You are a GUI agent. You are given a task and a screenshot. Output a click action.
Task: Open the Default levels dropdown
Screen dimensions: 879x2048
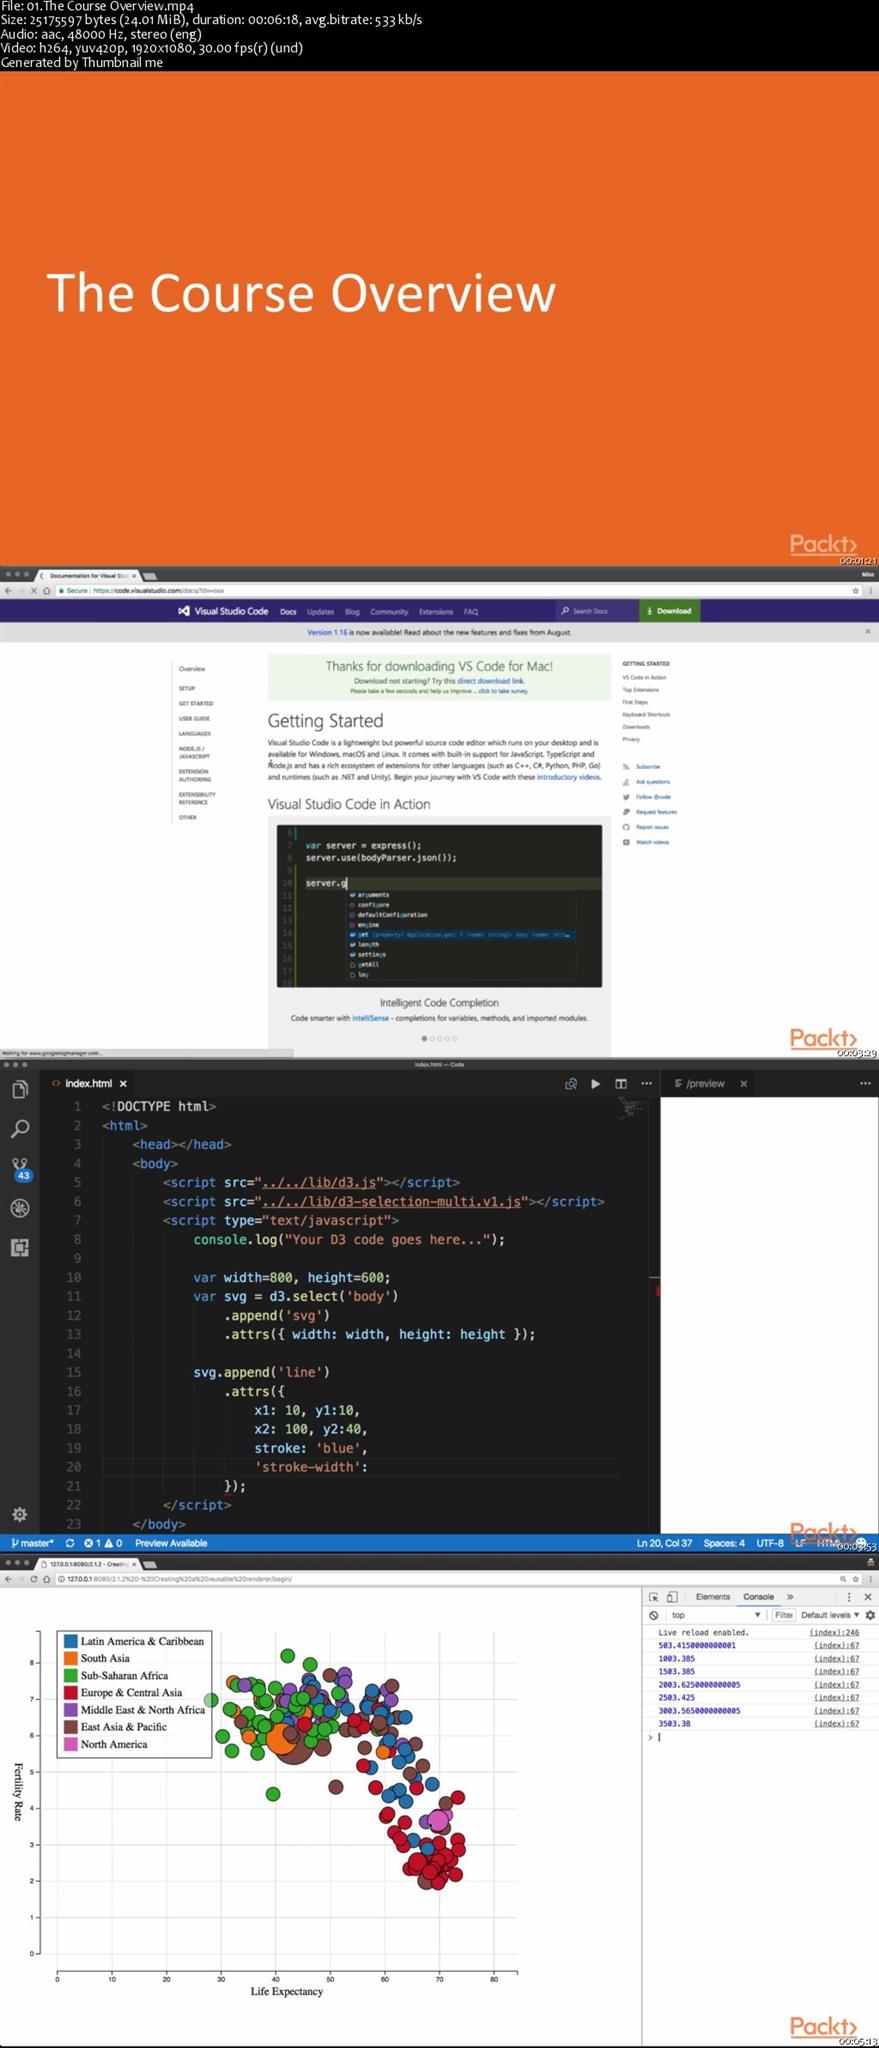click(x=830, y=1615)
